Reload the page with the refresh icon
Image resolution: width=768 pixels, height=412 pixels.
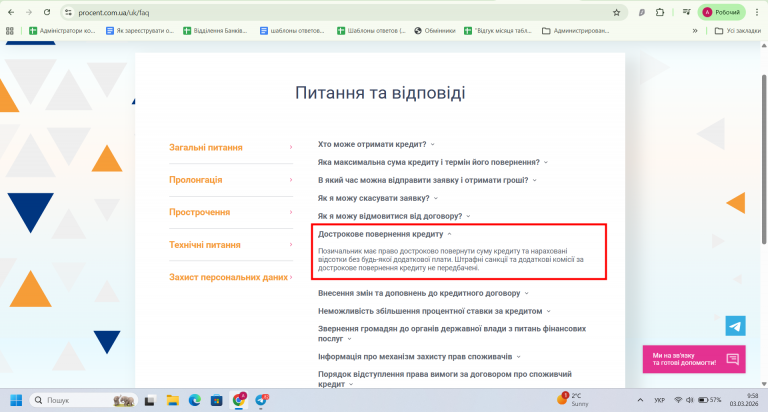tap(47, 12)
